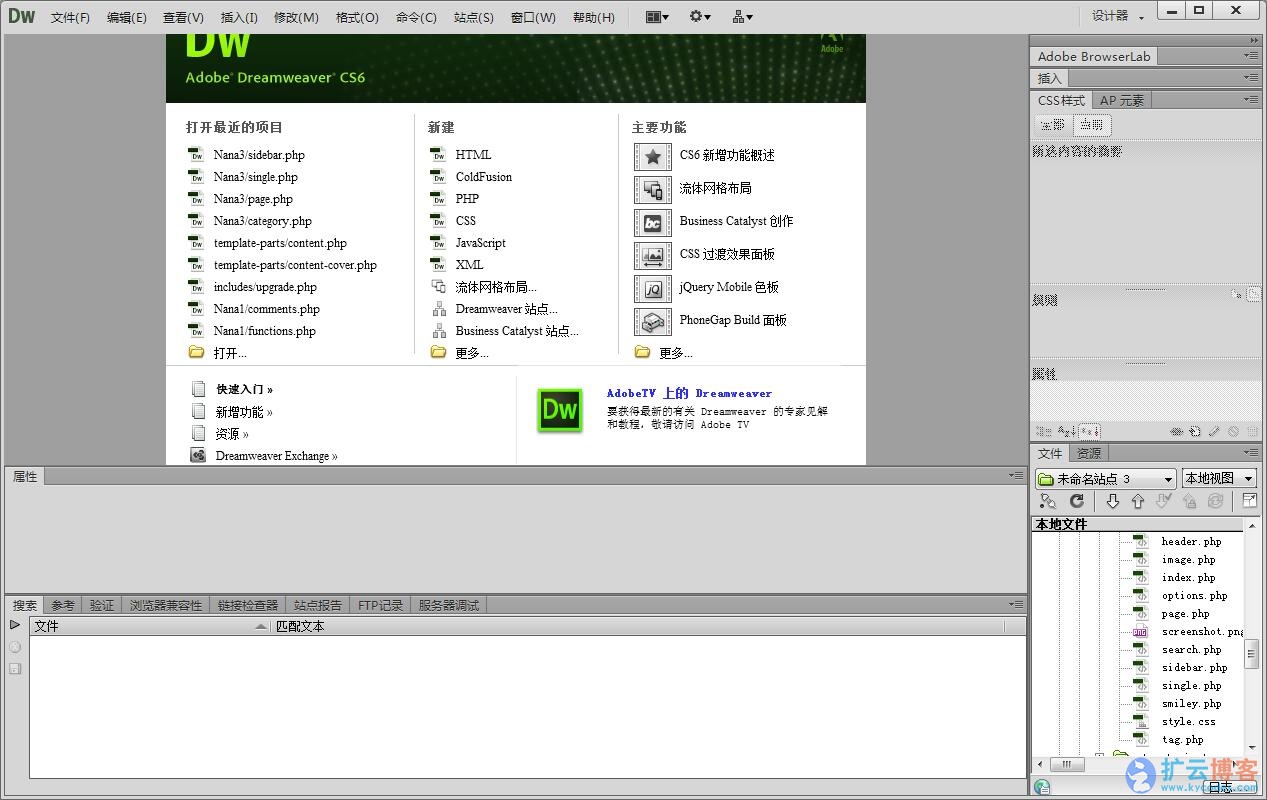Open the 未命名站点 3 site dropdown

1105,479
